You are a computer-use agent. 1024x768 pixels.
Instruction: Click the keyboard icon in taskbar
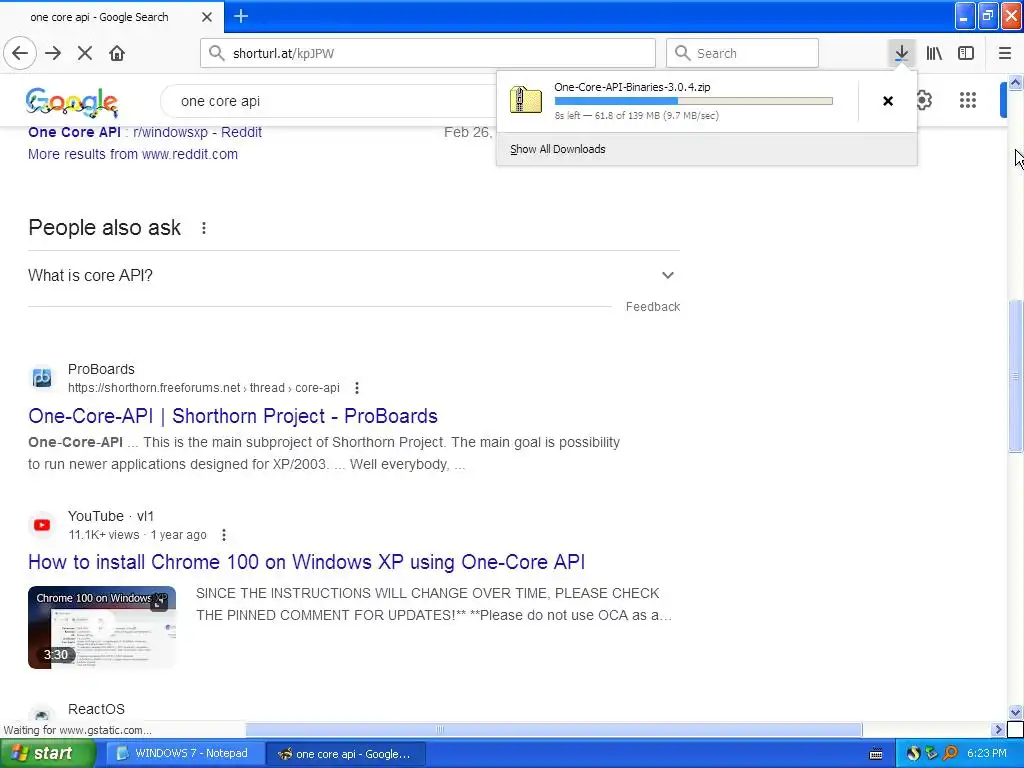[x=876, y=754]
